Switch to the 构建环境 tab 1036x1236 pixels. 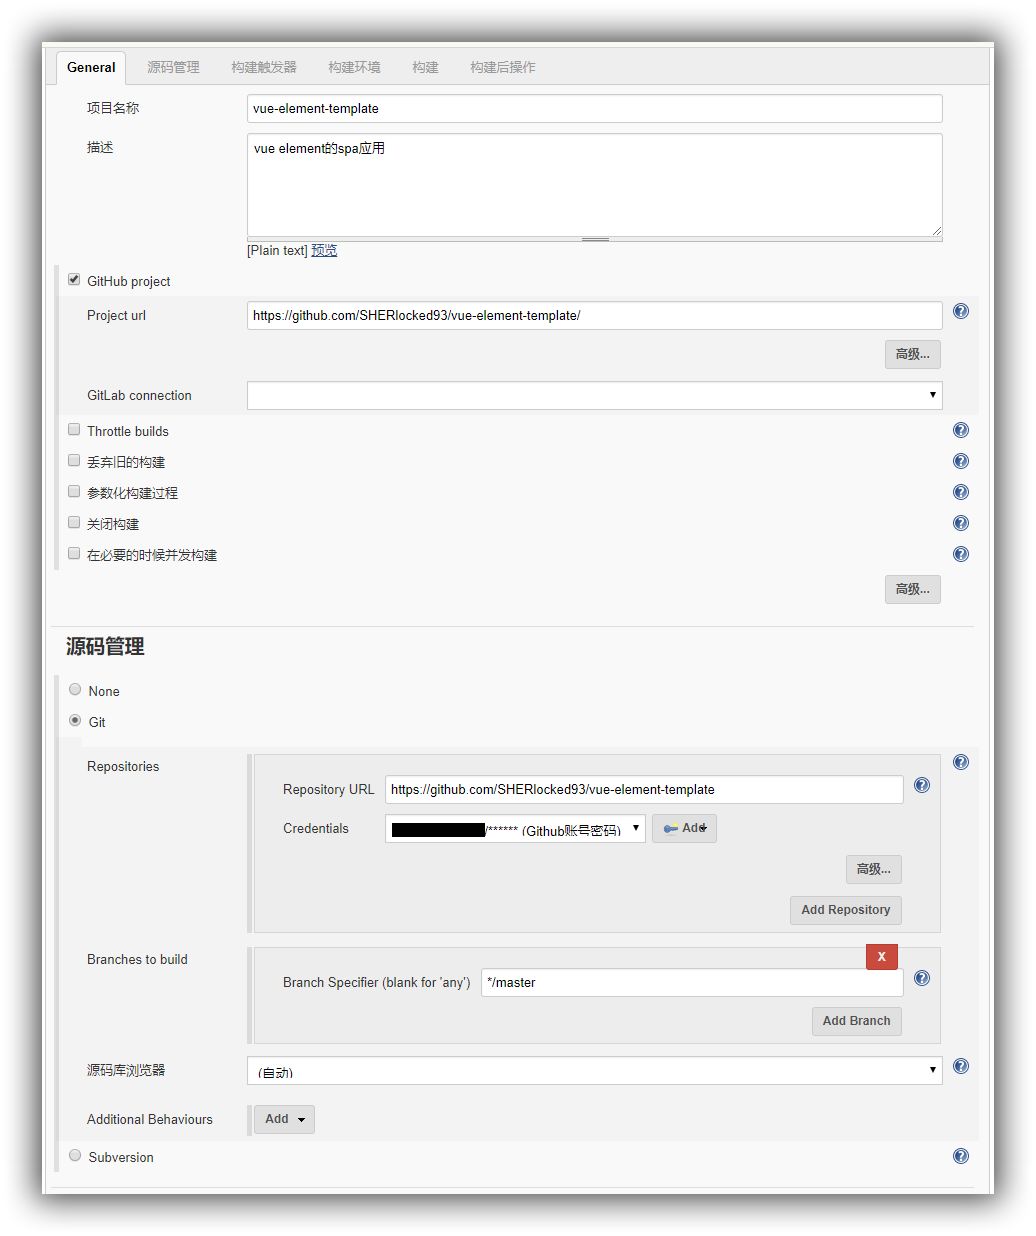click(x=354, y=67)
